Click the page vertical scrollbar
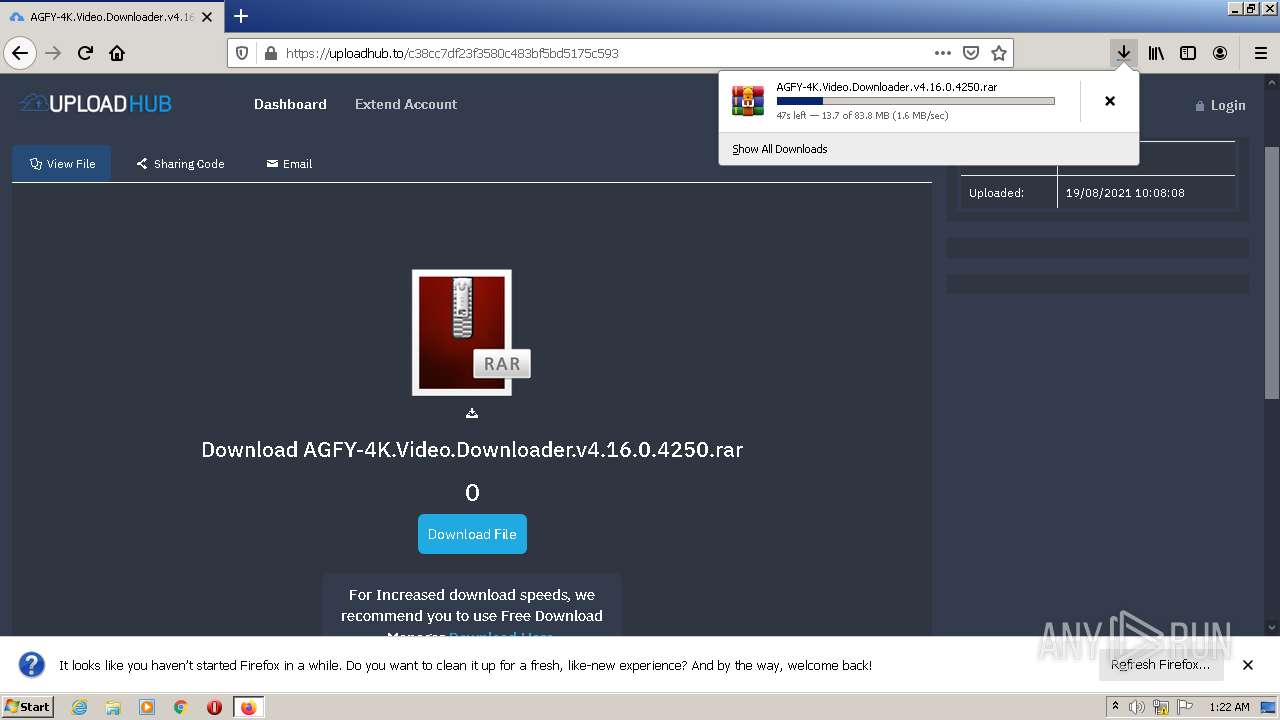This screenshot has width=1280, height=720. [1272, 271]
